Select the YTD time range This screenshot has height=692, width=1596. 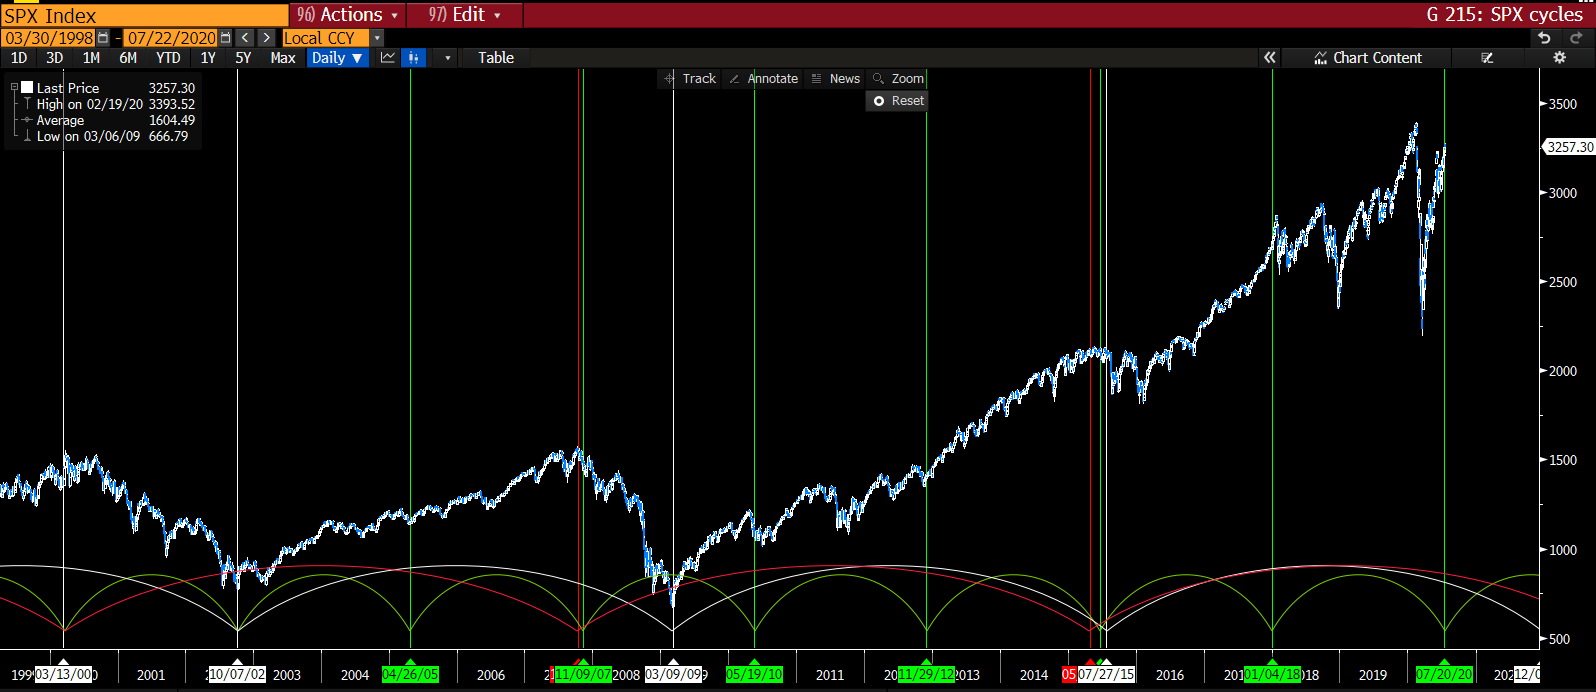[x=168, y=58]
